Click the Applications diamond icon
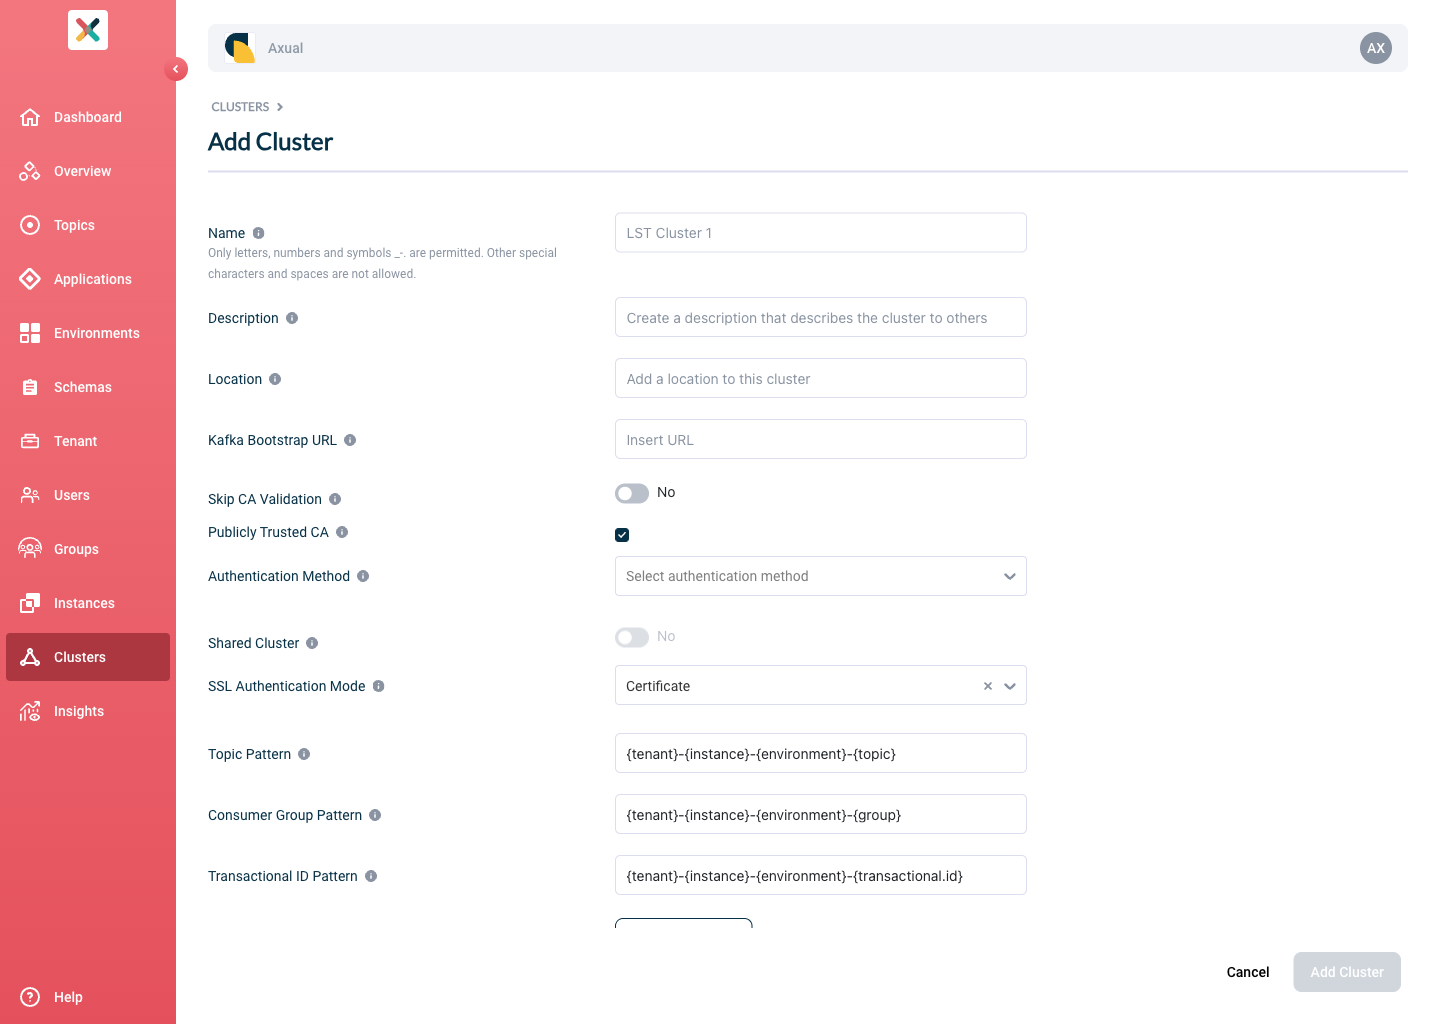The height and width of the screenshot is (1024, 1440). (30, 279)
